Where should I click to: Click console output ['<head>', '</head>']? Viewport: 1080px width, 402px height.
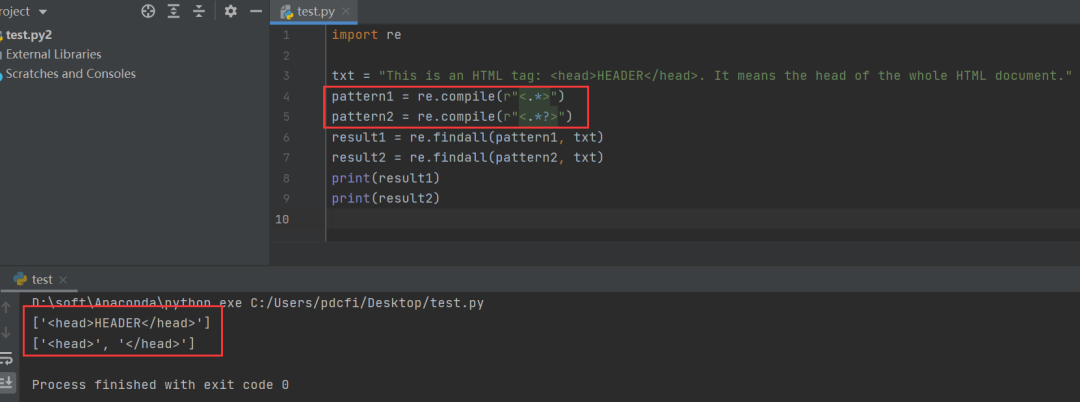114,343
